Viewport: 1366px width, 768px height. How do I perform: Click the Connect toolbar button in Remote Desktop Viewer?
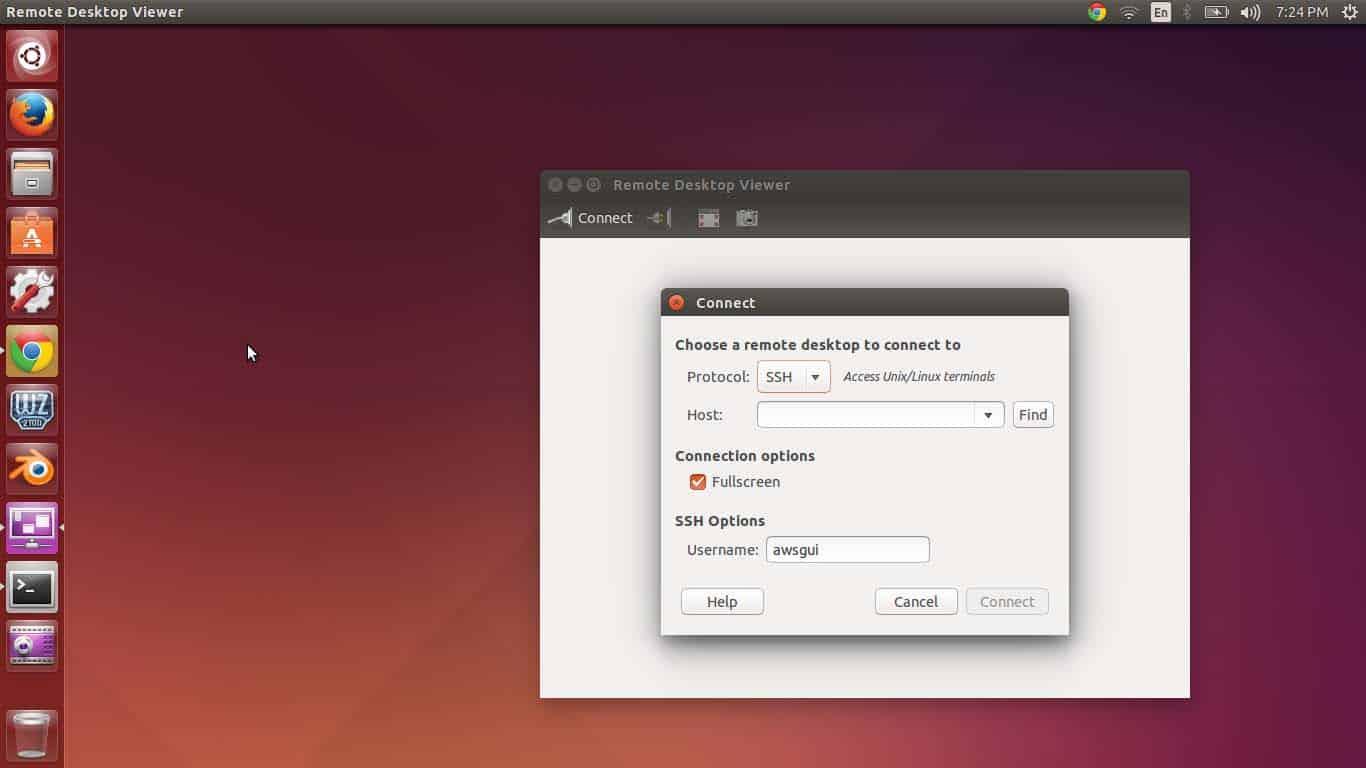point(591,218)
